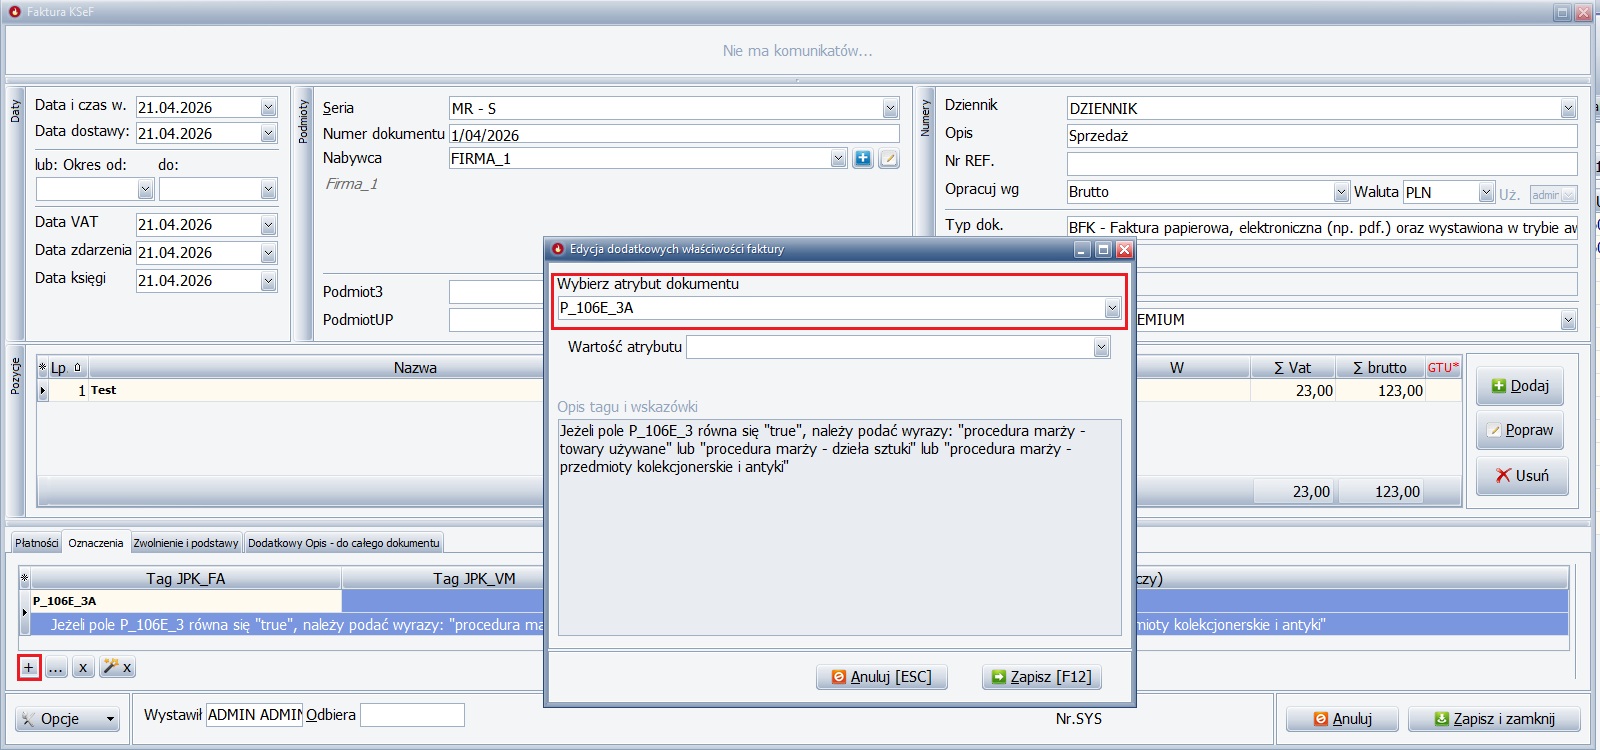Screen dimensions: 1600x750
Task: Edit Nabywca using the pencil icon
Action: (888, 159)
